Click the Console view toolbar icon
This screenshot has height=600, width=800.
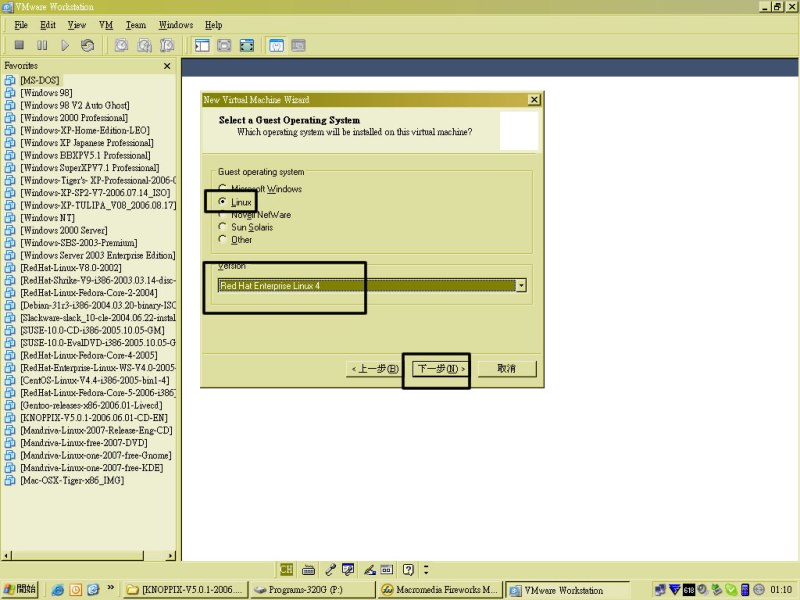pyautogui.click(x=298, y=45)
